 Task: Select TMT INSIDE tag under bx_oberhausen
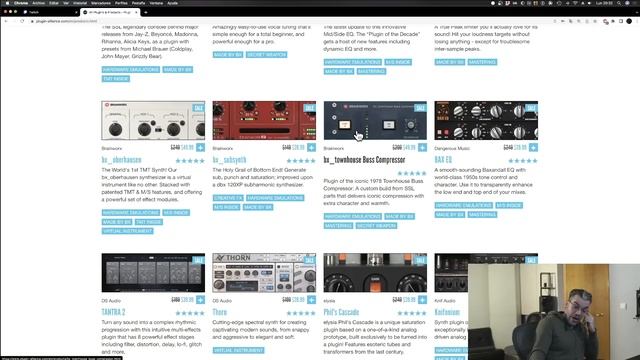[149, 222]
